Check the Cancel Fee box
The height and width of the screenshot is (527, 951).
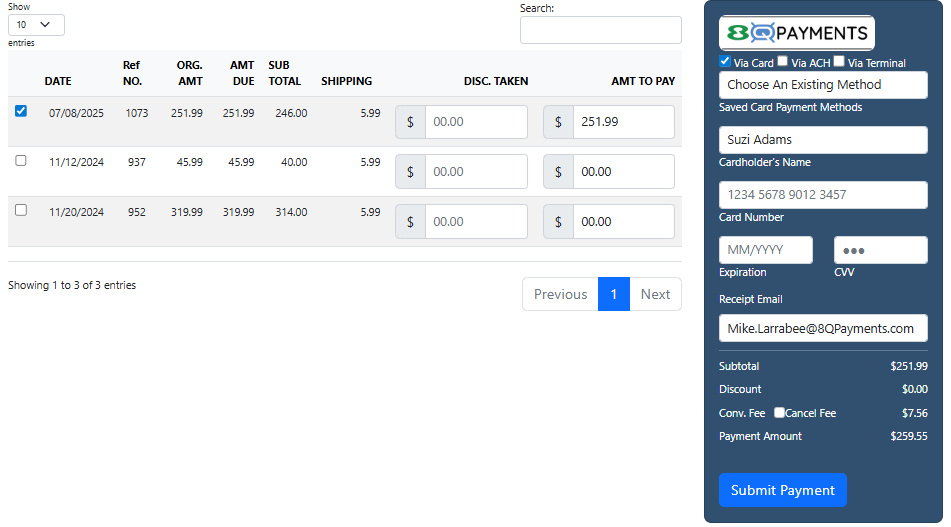tap(780, 412)
